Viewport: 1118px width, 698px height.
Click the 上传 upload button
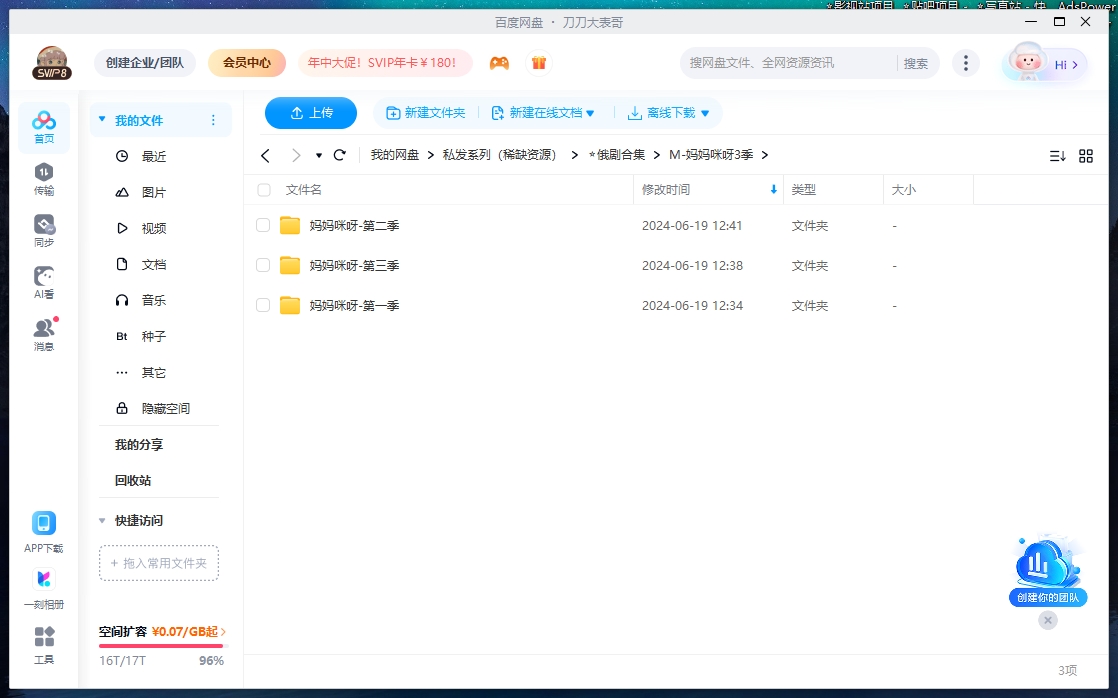coord(311,113)
